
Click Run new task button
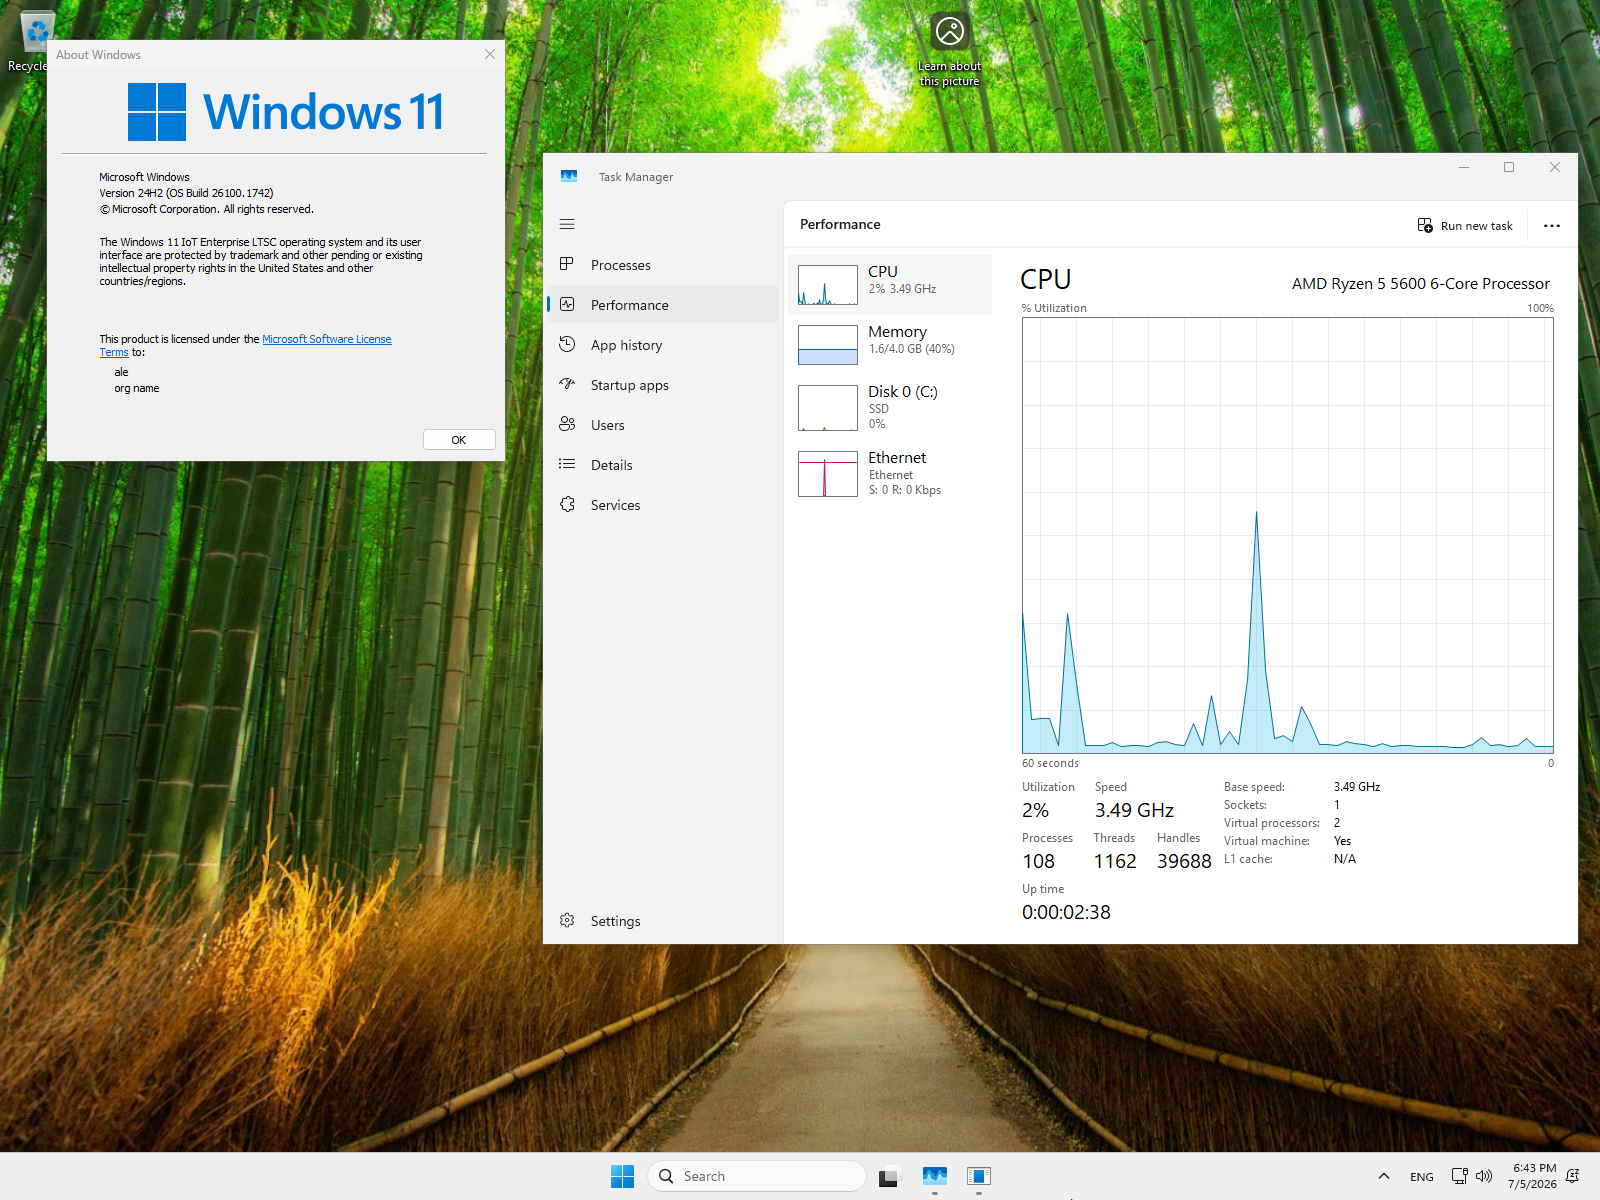pyautogui.click(x=1466, y=226)
